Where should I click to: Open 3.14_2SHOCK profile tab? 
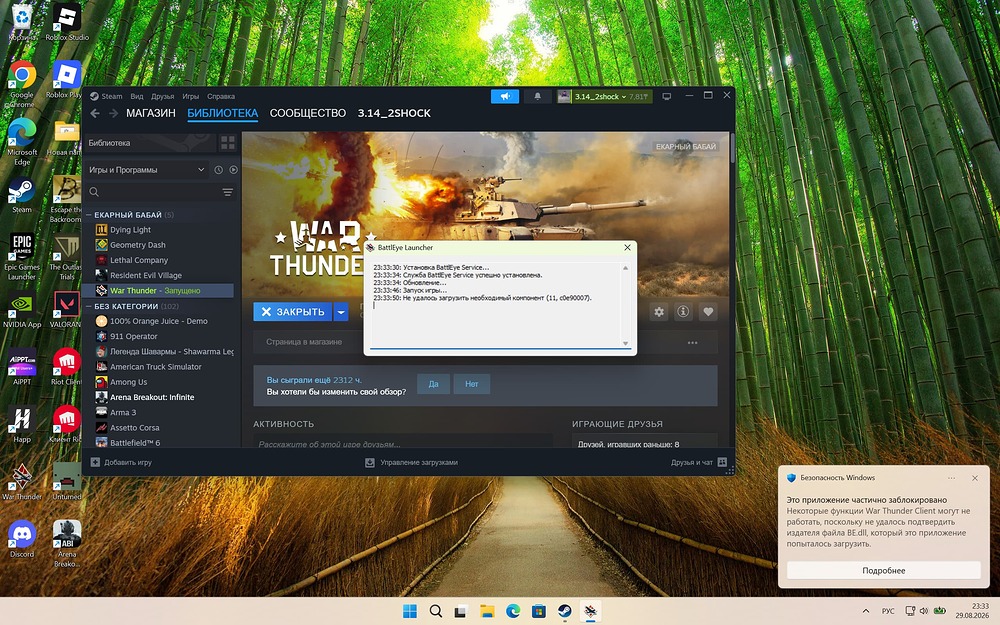click(x=394, y=113)
